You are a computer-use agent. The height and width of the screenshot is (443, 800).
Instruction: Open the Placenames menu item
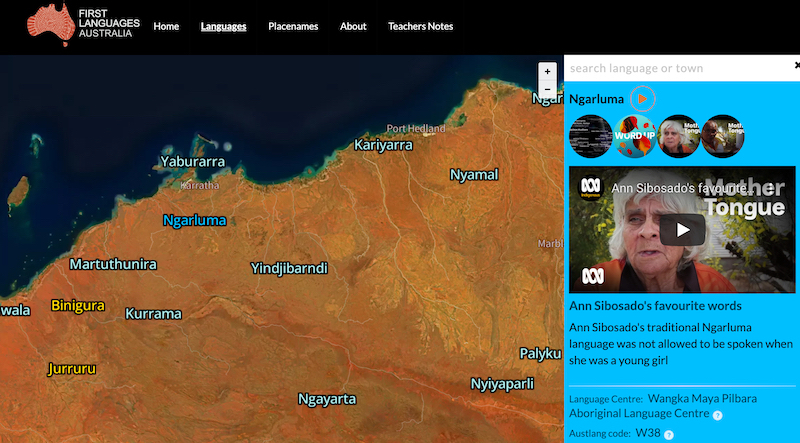[x=293, y=27]
